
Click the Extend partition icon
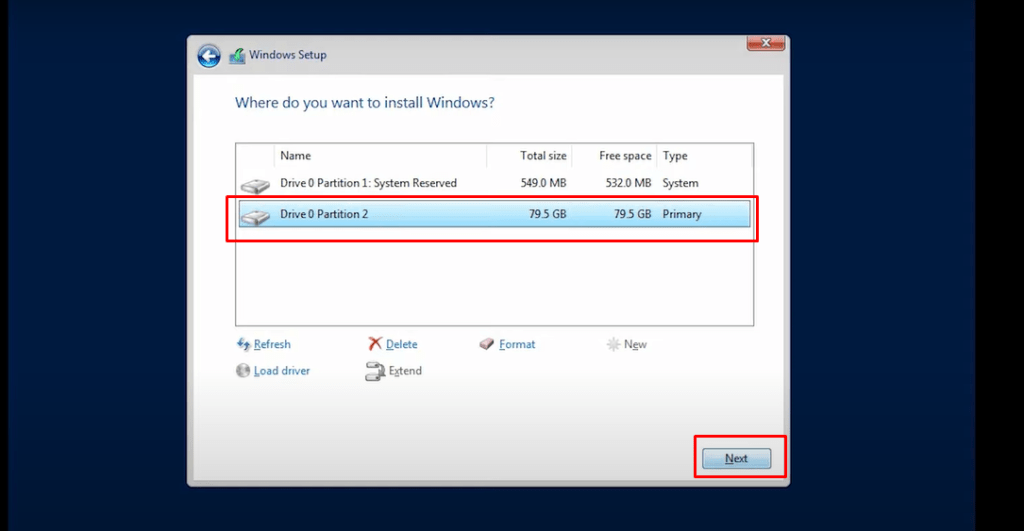point(375,371)
